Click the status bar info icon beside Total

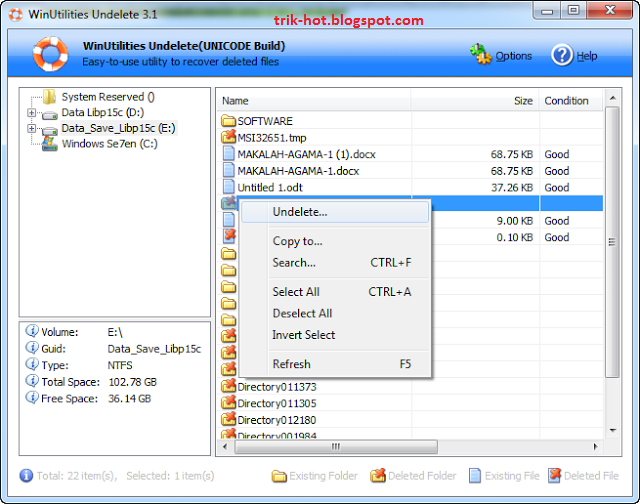pos(26,475)
